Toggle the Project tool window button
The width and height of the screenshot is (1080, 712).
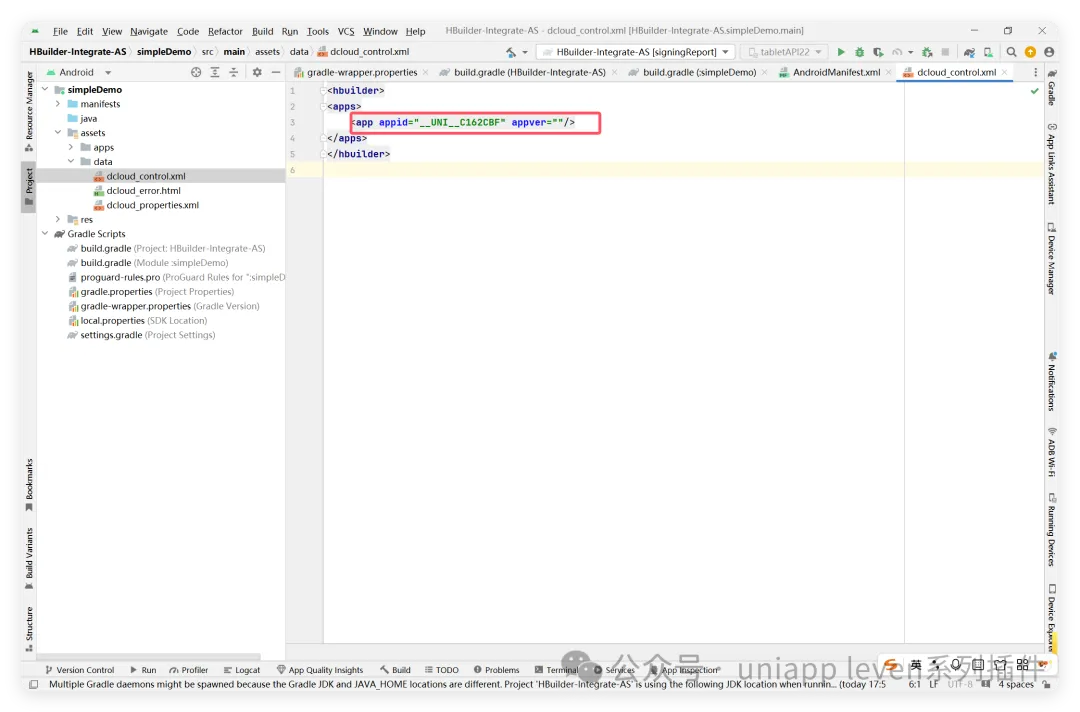[x=29, y=187]
